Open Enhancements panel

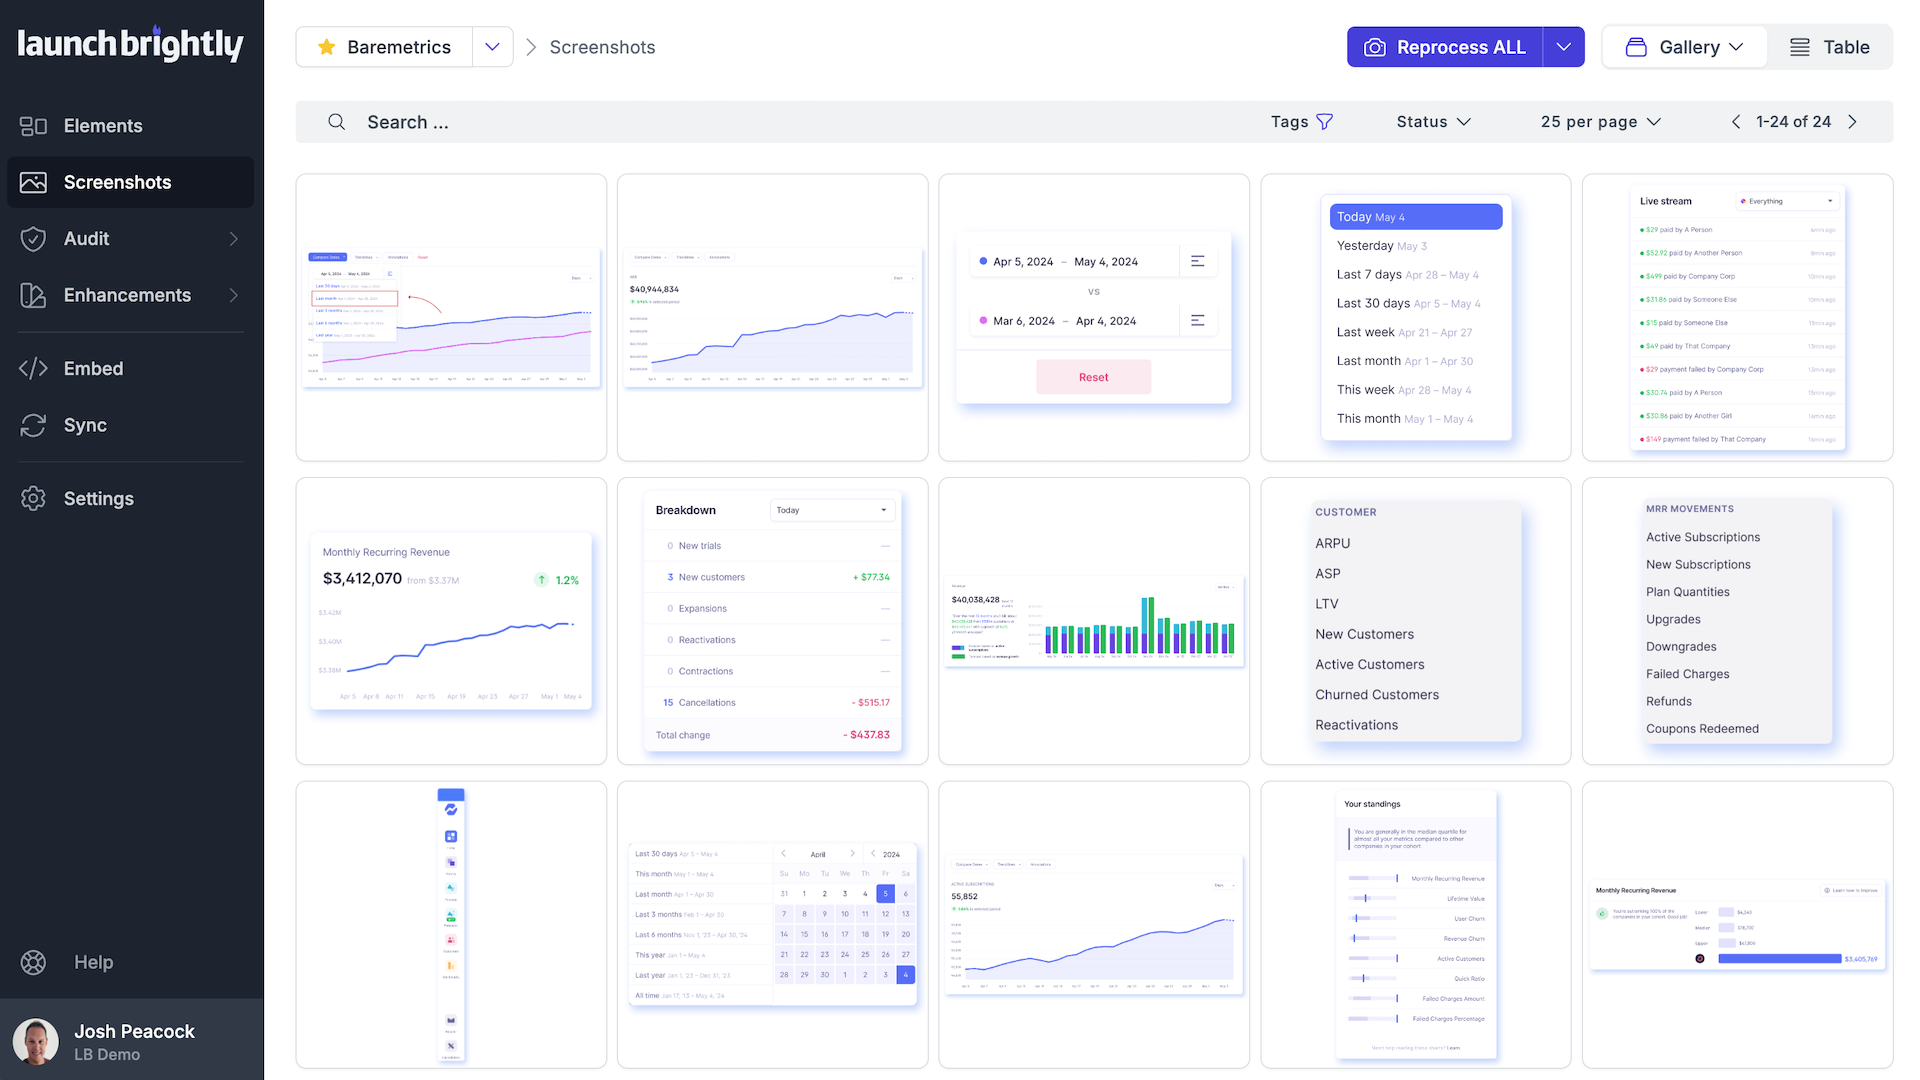click(127, 295)
